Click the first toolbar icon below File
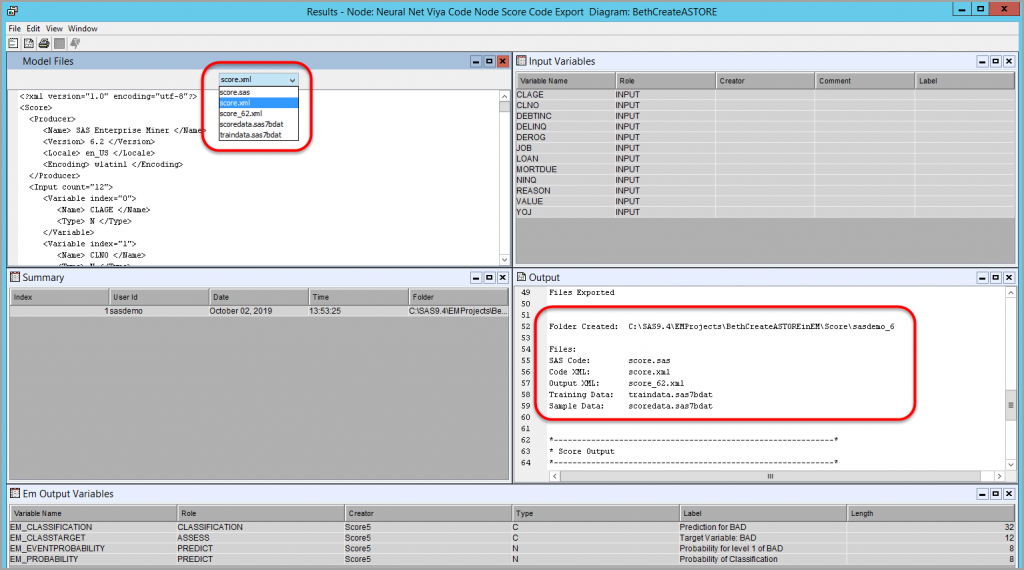 coord(13,43)
